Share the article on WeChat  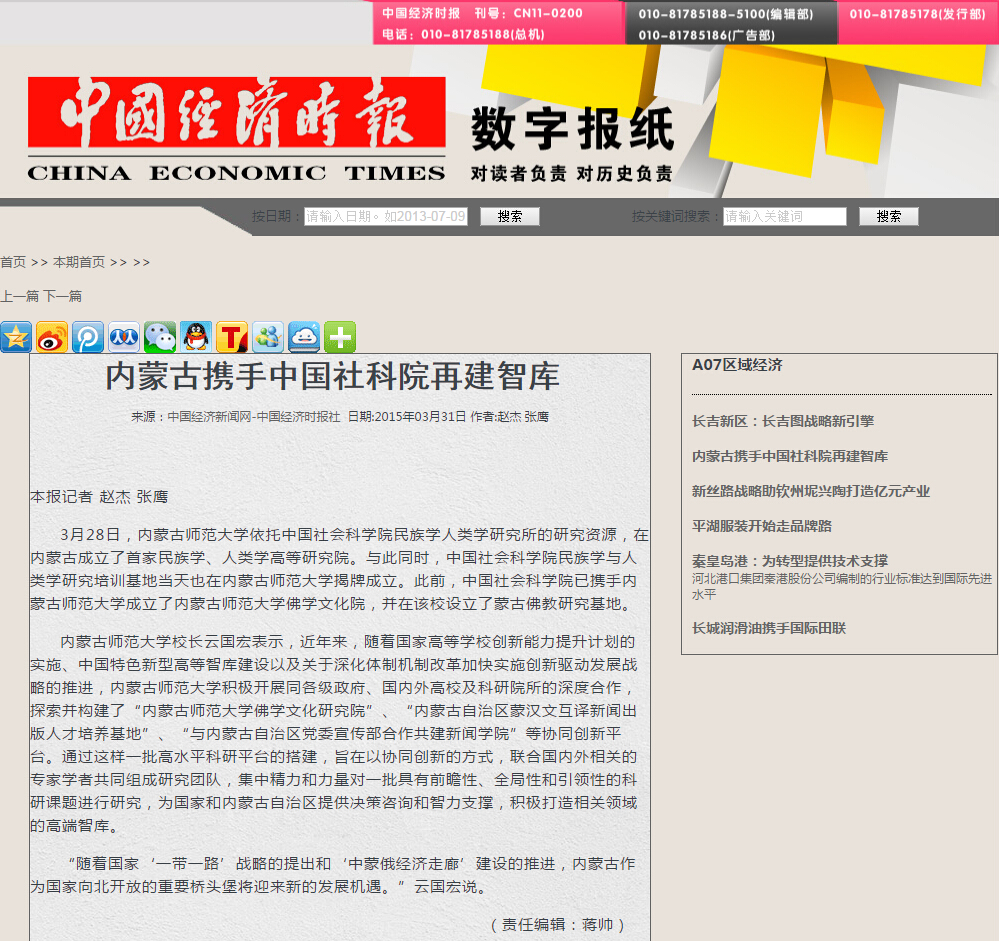160,337
